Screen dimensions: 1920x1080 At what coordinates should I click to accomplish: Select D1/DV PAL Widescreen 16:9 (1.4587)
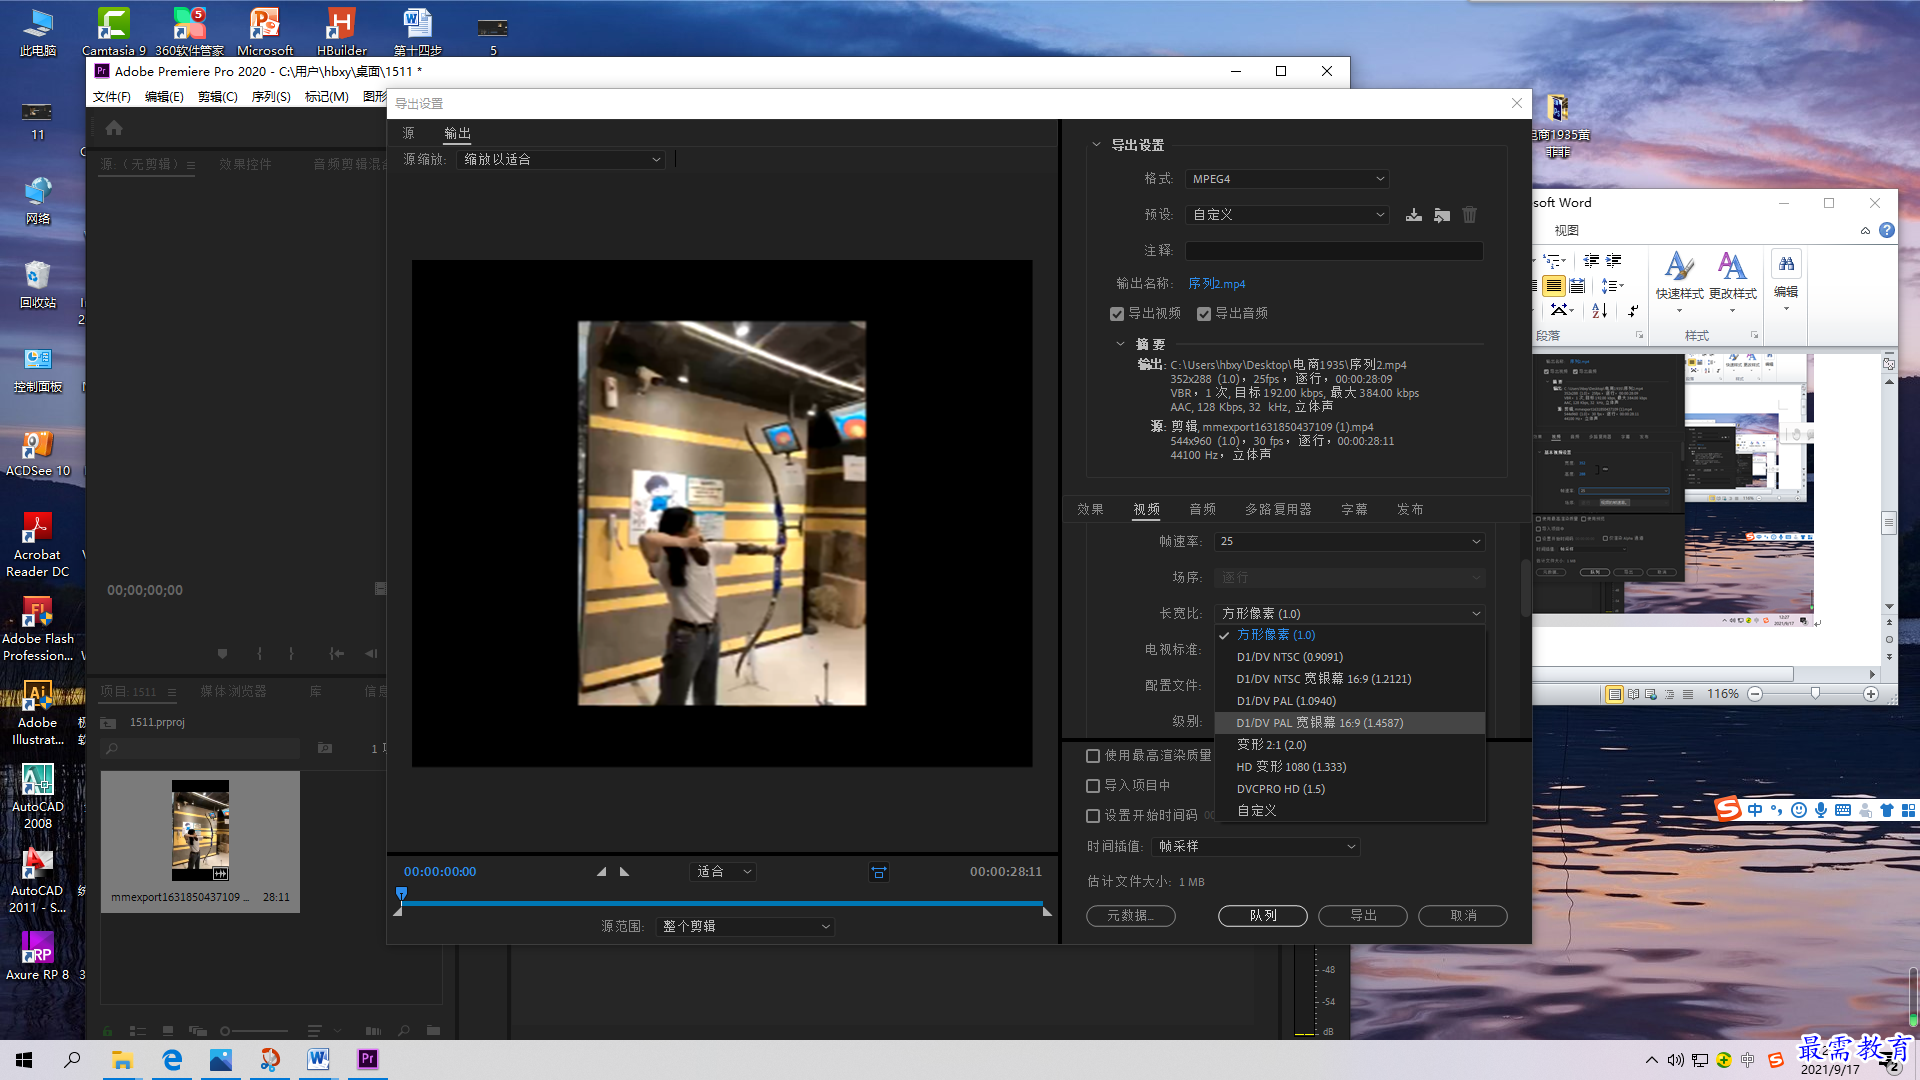click(1349, 723)
